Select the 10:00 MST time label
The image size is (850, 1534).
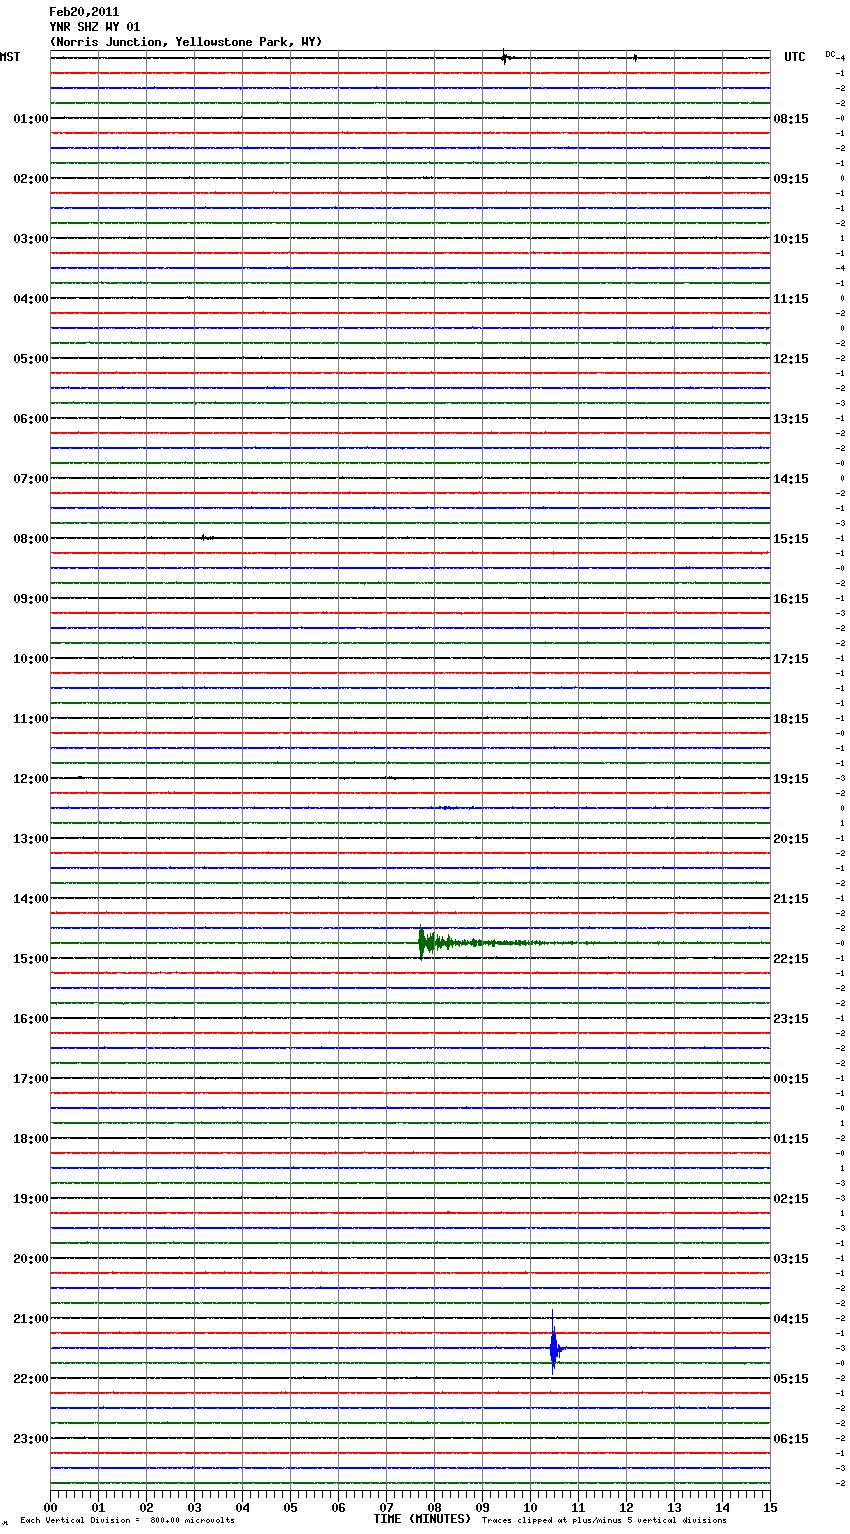[31, 659]
